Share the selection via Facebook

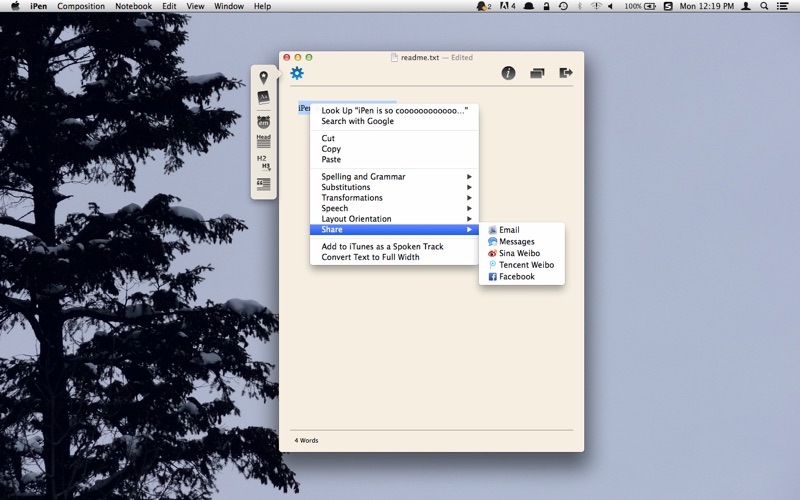pyautogui.click(x=516, y=277)
